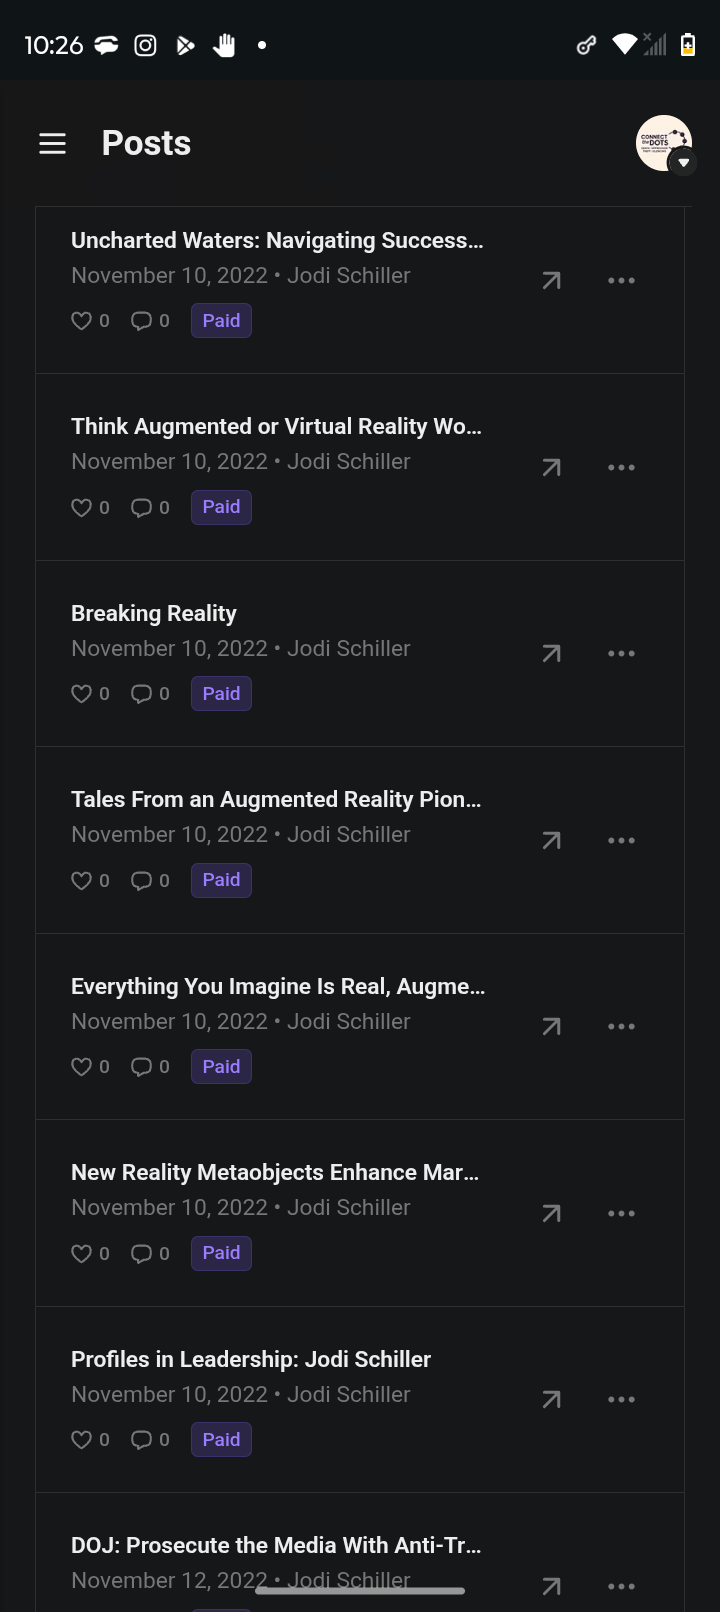The height and width of the screenshot is (1612, 720).
Task: Open more options for Uncharted Waters post
Action: point(621,281)
